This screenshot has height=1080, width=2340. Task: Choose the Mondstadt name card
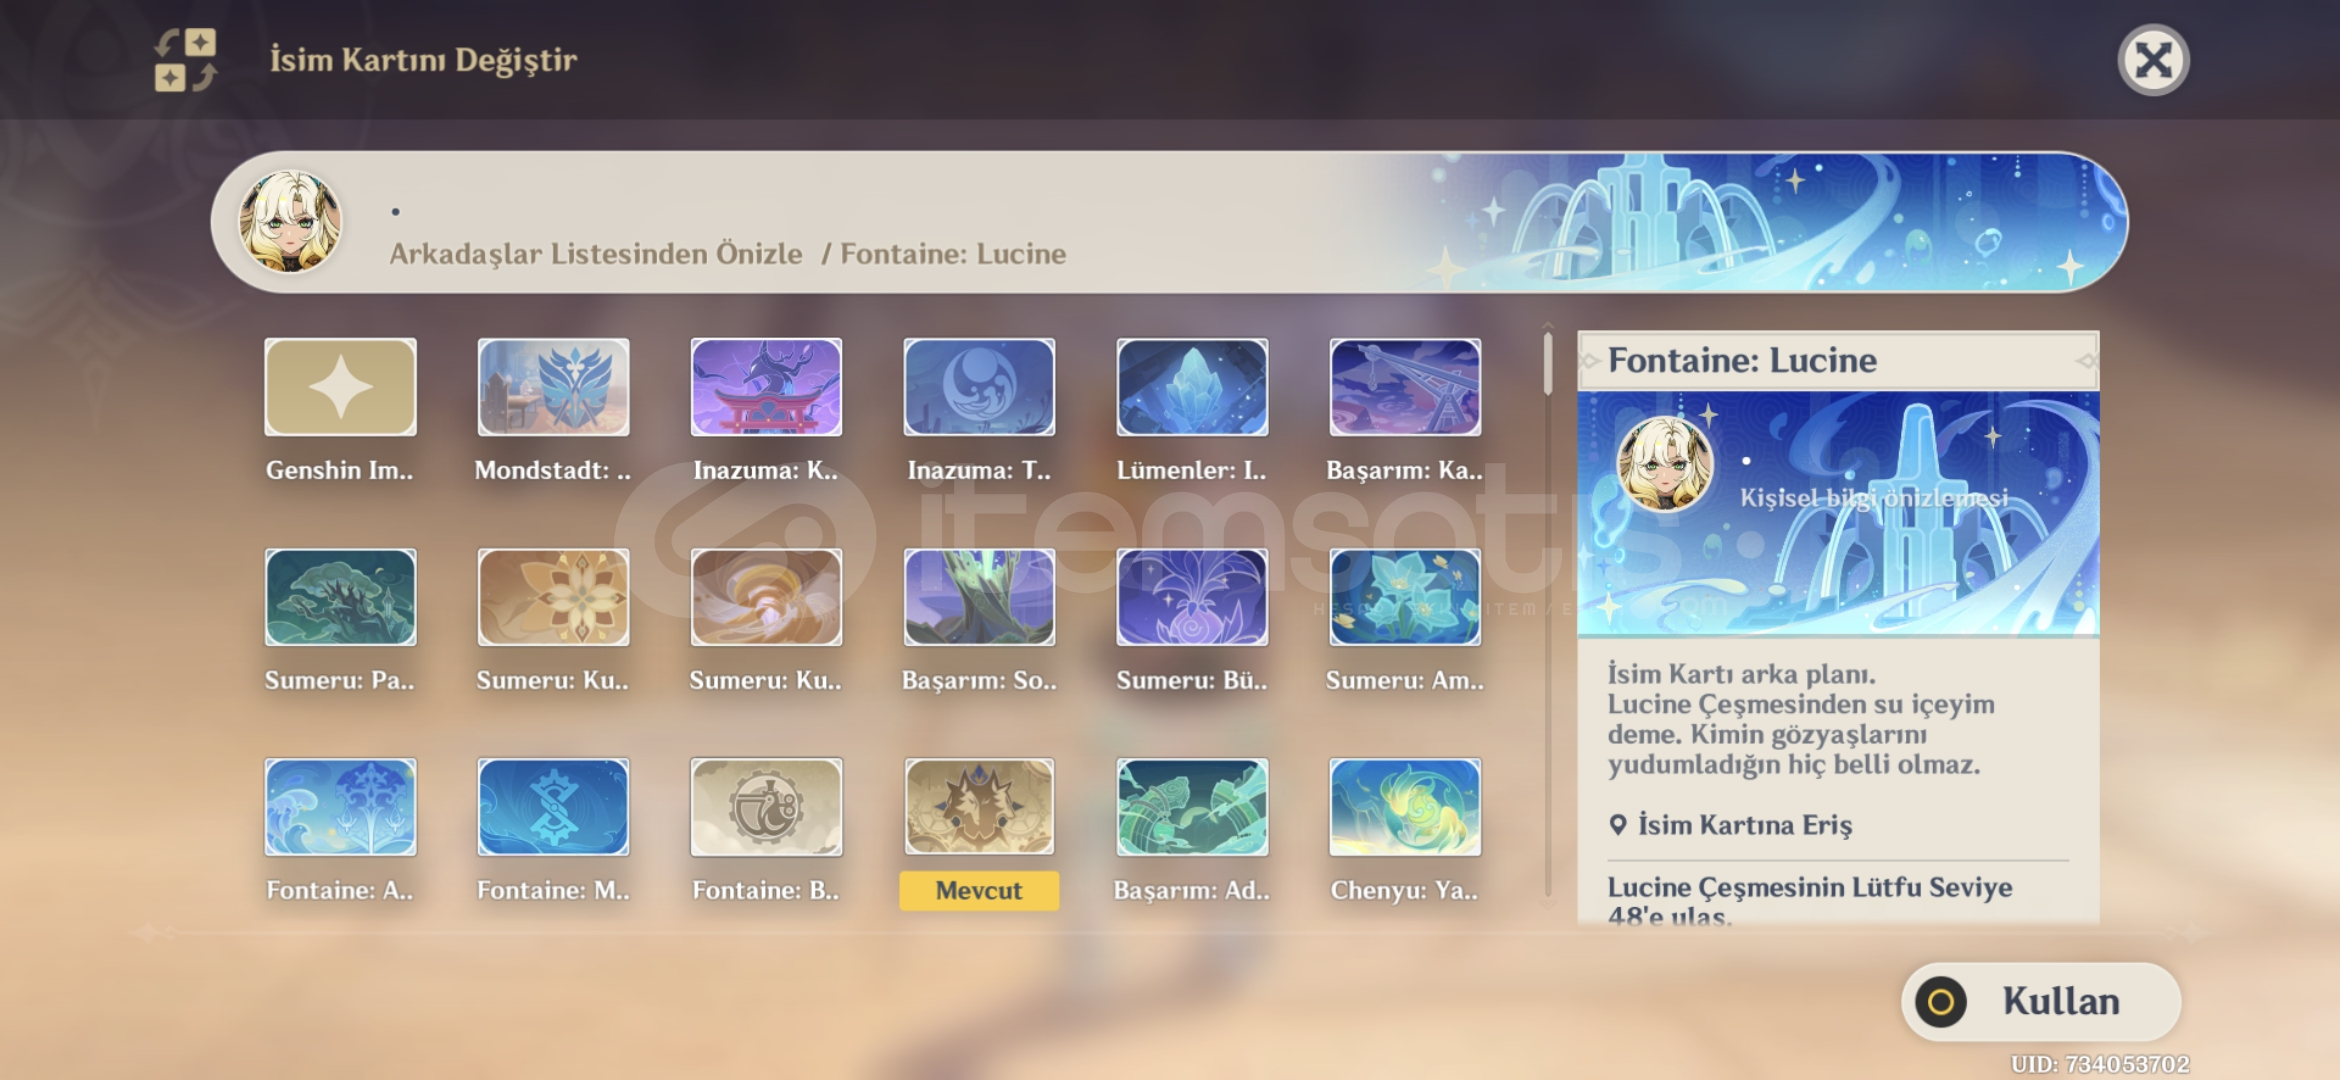553,387
